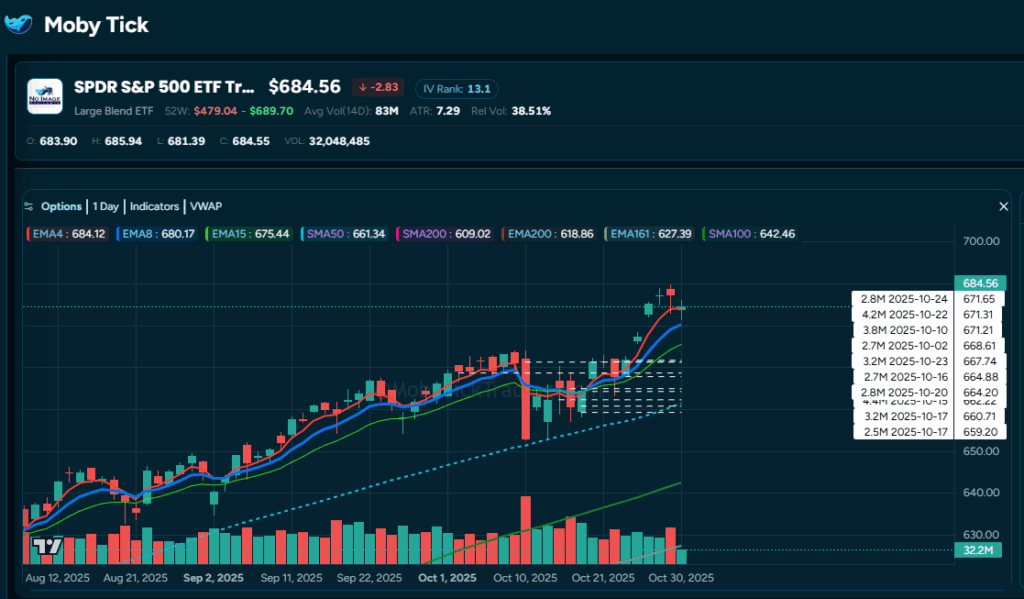Click the options filter icon beside Options

pos(30,206)
